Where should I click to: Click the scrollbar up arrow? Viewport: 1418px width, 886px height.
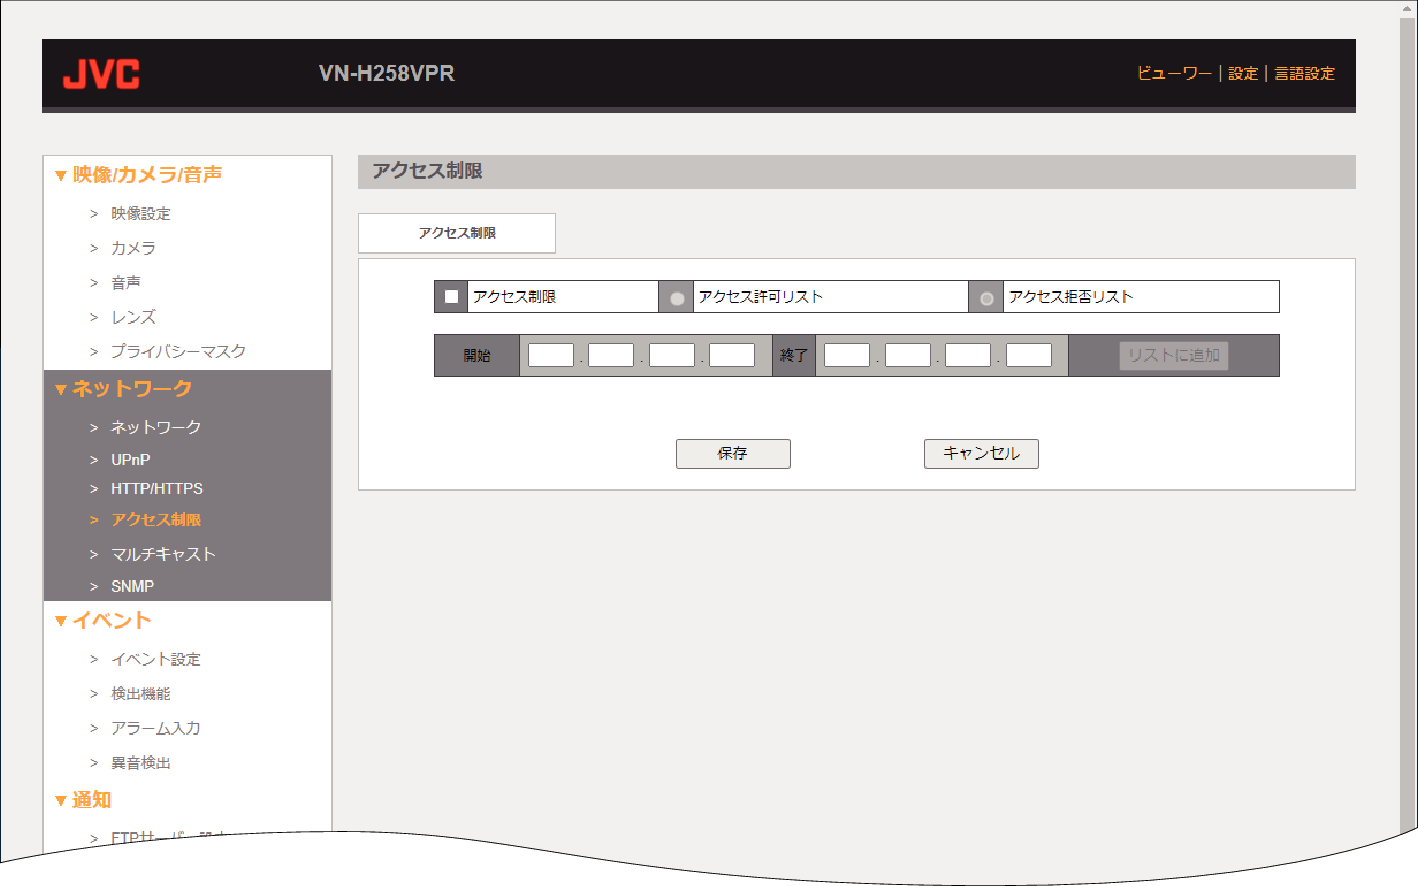(x=1408, y=9)
